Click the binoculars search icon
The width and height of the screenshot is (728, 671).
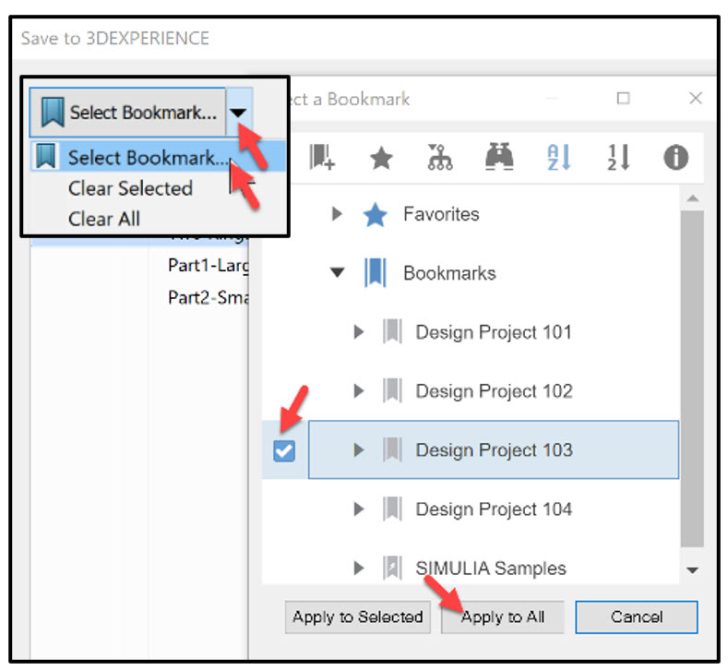click(x=498, y=158)
